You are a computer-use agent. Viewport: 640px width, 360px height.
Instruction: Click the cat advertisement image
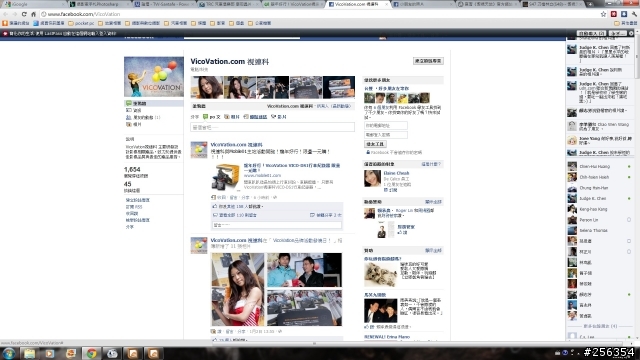380,274
